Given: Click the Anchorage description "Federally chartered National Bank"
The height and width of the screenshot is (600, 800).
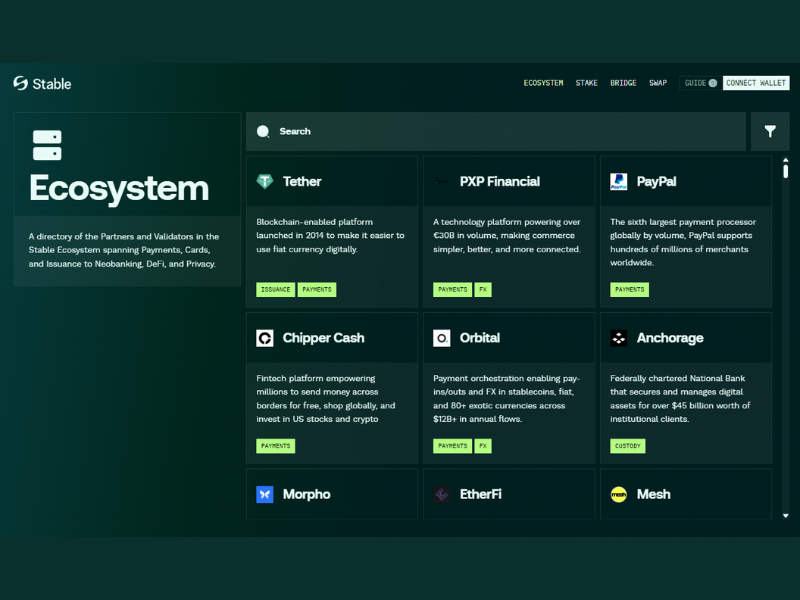Looking at the screenshot, I should (680, 399).
